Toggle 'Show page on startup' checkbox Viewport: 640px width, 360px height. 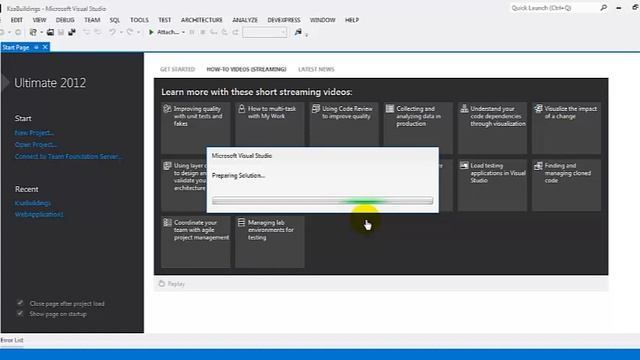tap(20, 313)
